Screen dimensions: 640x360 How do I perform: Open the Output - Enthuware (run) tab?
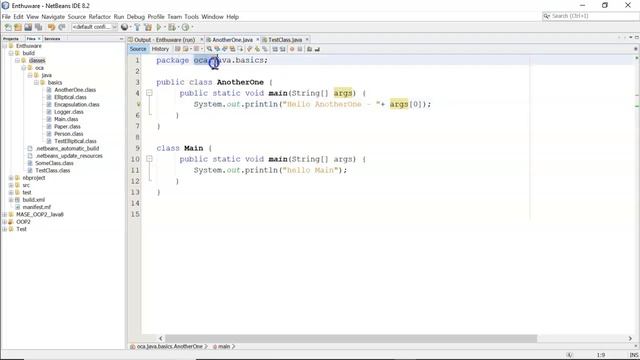pyautogui.click(x=164, y=40)
